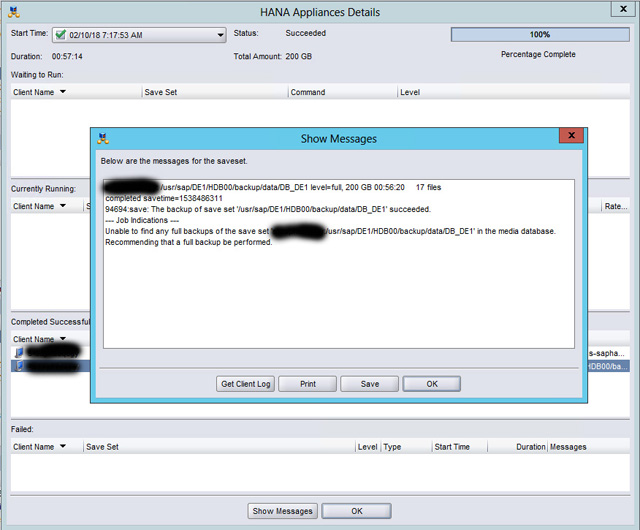
Task: Click Save Set header in Waiting to Run
Action: coord(161,92)
